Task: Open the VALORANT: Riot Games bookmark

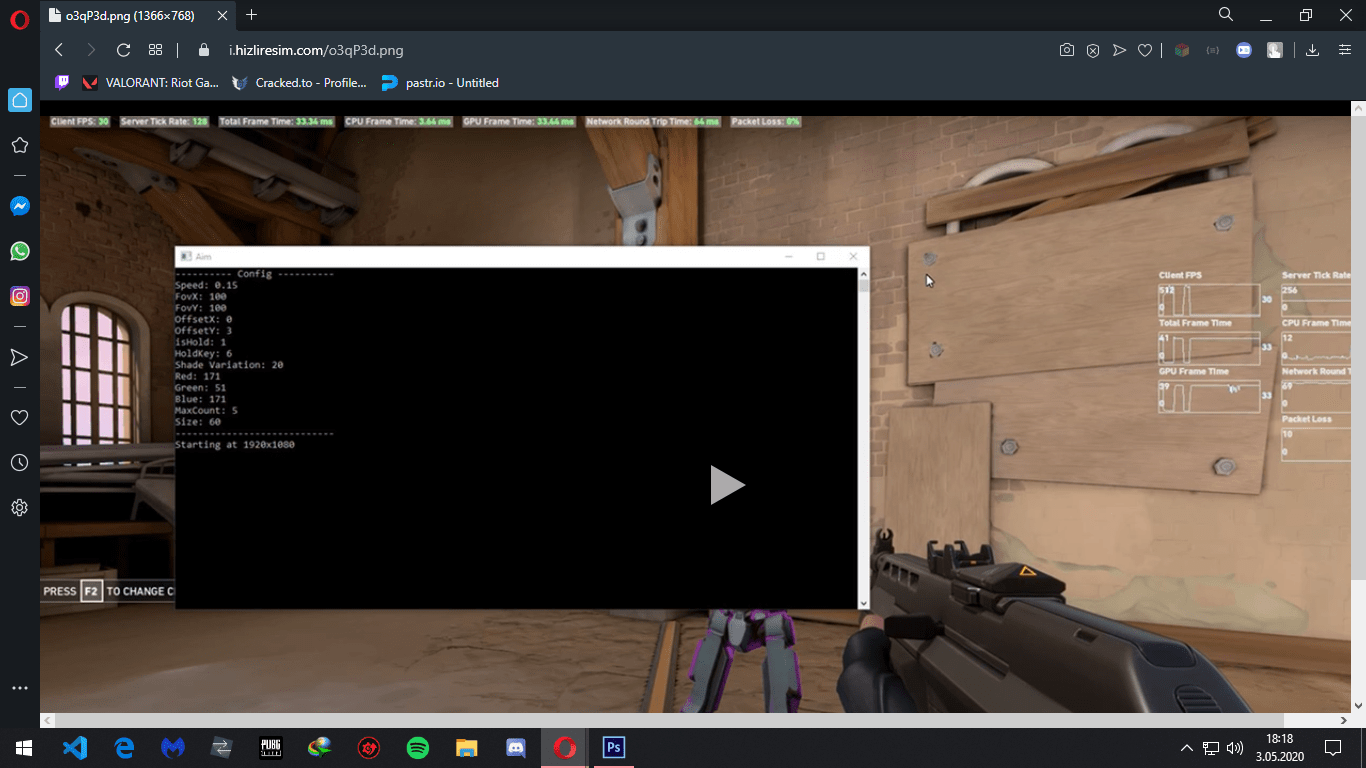Action: coord(150,83)
